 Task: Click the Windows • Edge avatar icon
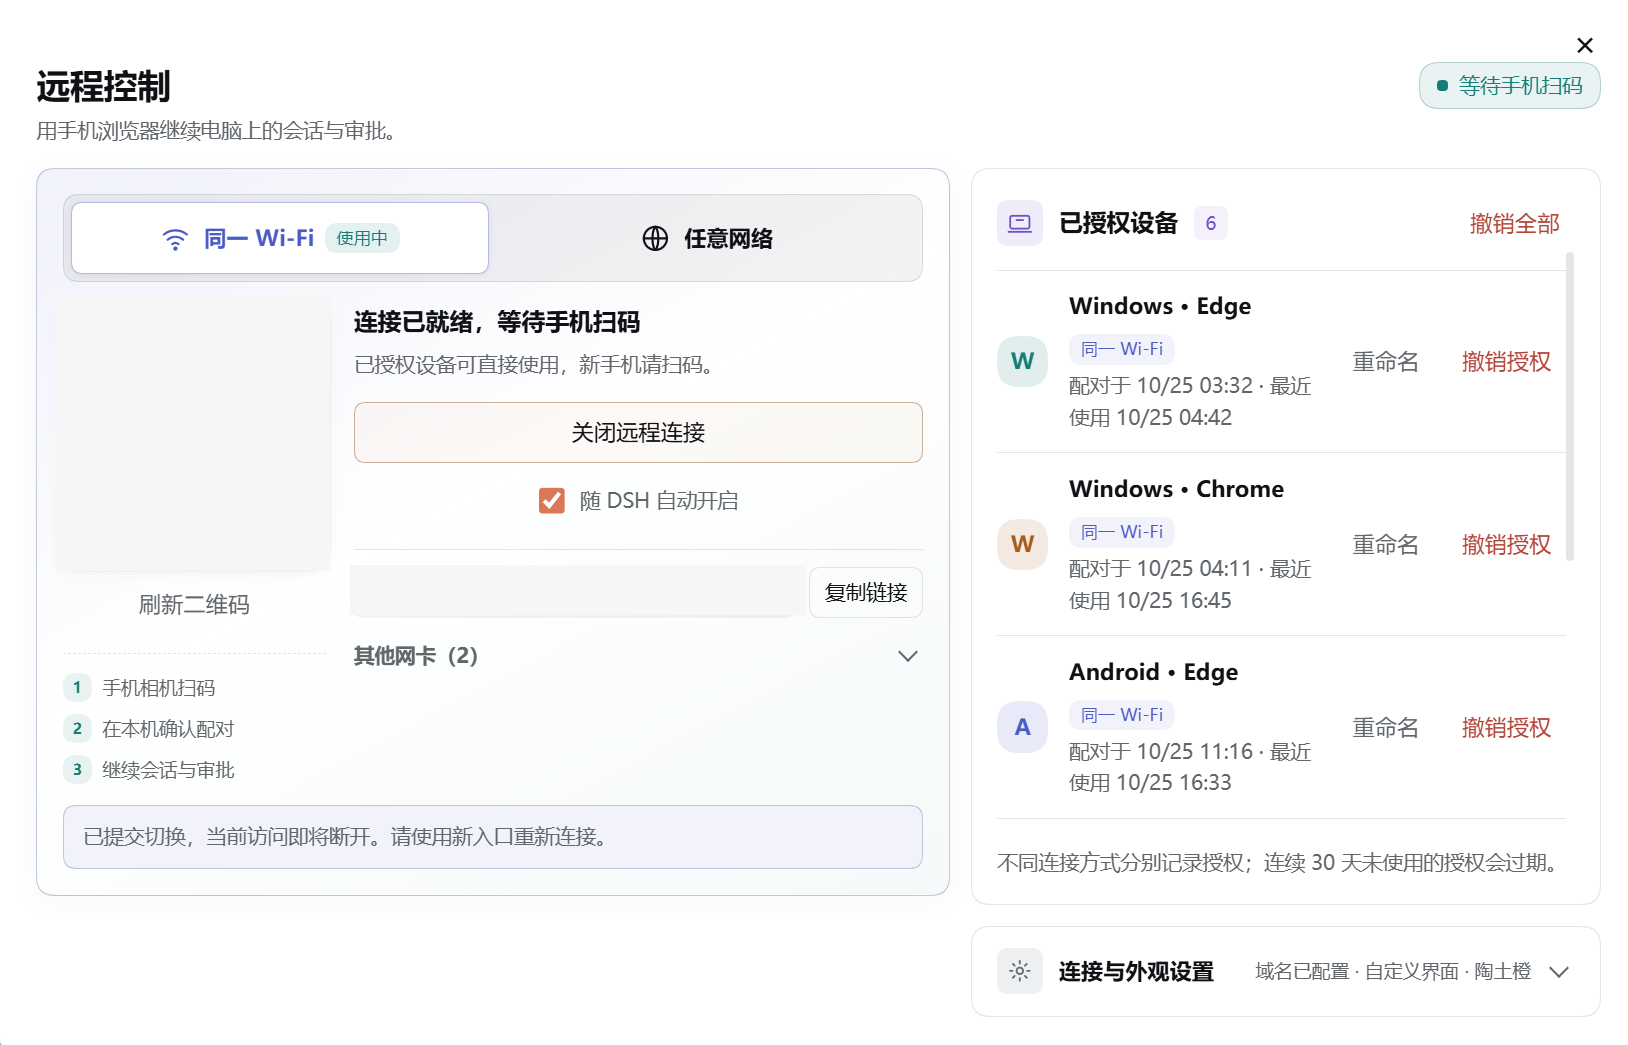coord(1022,361)
